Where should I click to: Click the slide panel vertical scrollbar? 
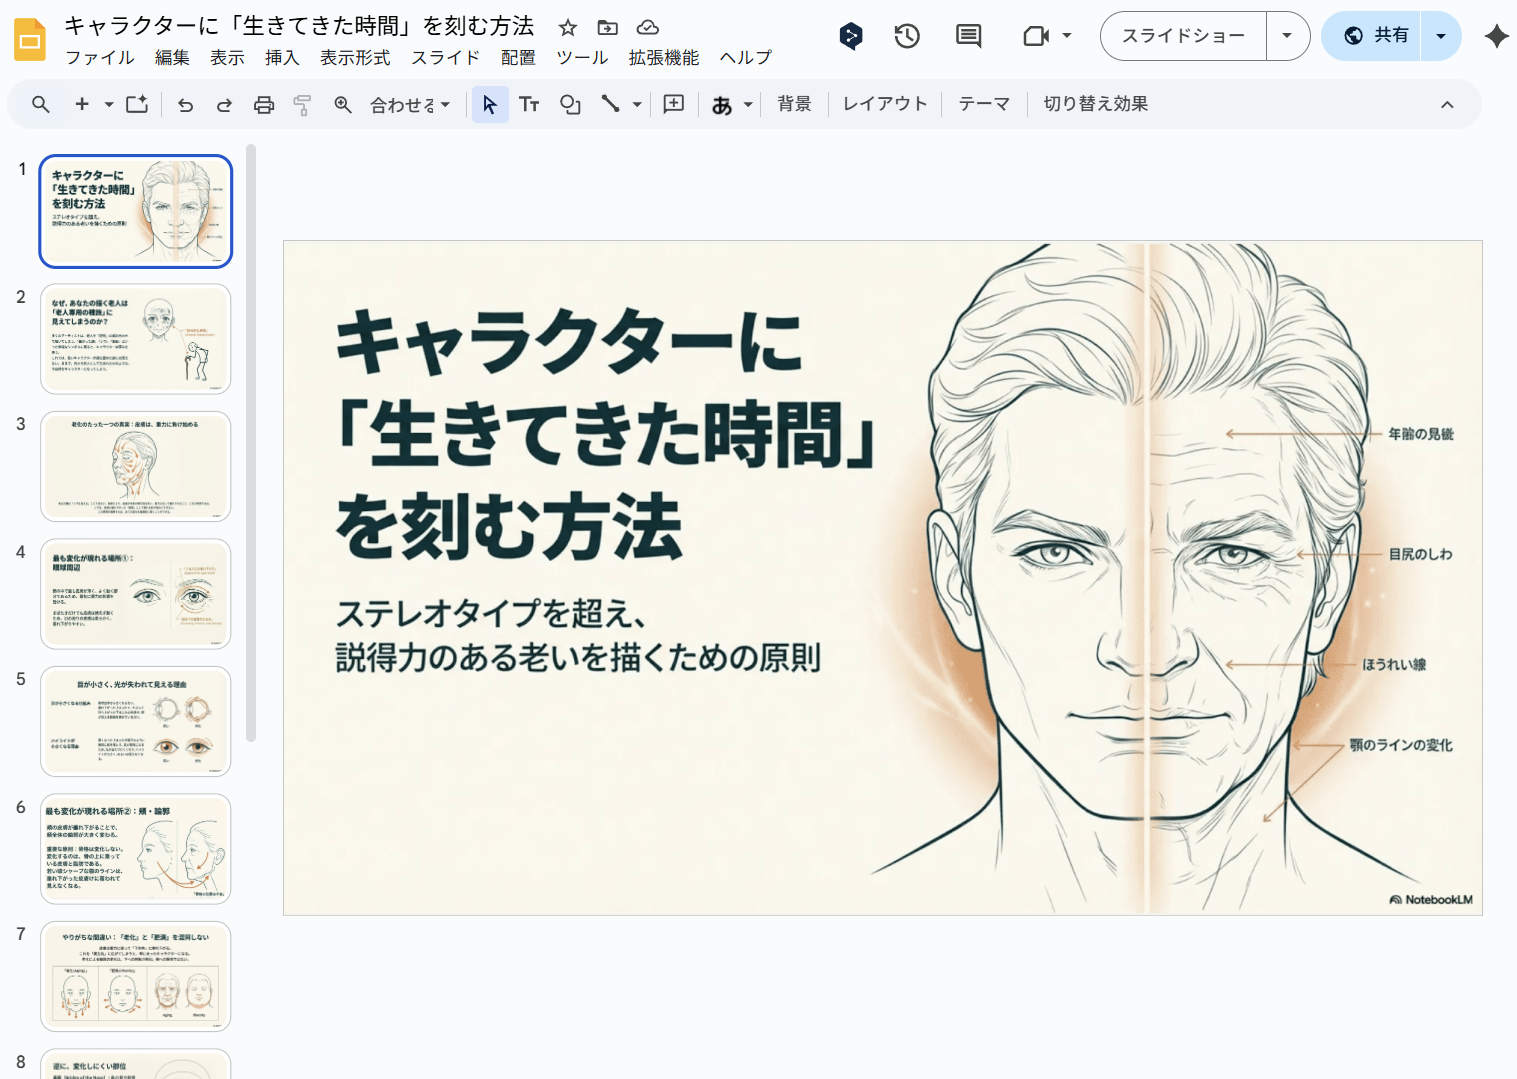pyautogui.click(x=251, y=443)
